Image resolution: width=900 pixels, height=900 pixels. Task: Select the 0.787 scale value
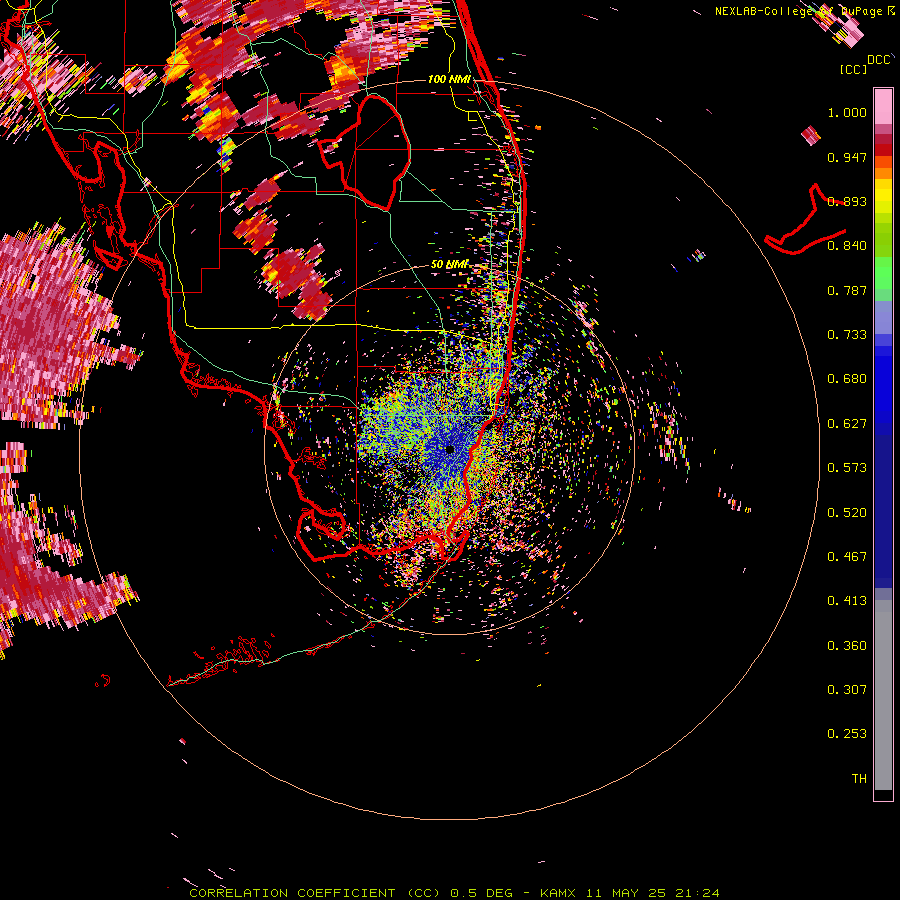pos(847,290)
